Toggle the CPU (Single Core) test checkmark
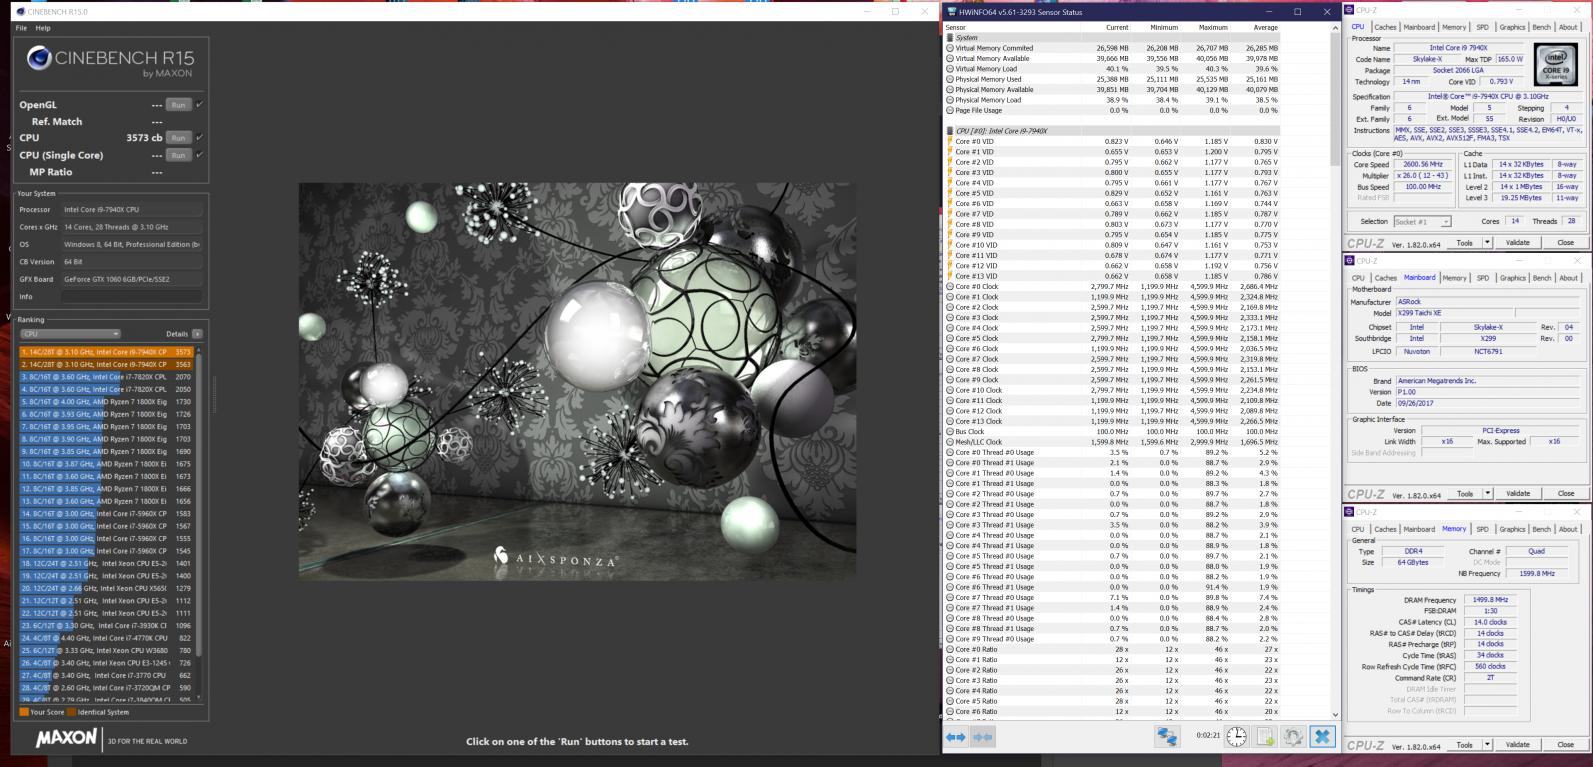This screenshot has height=767, width=1593. tap(199, 155)
